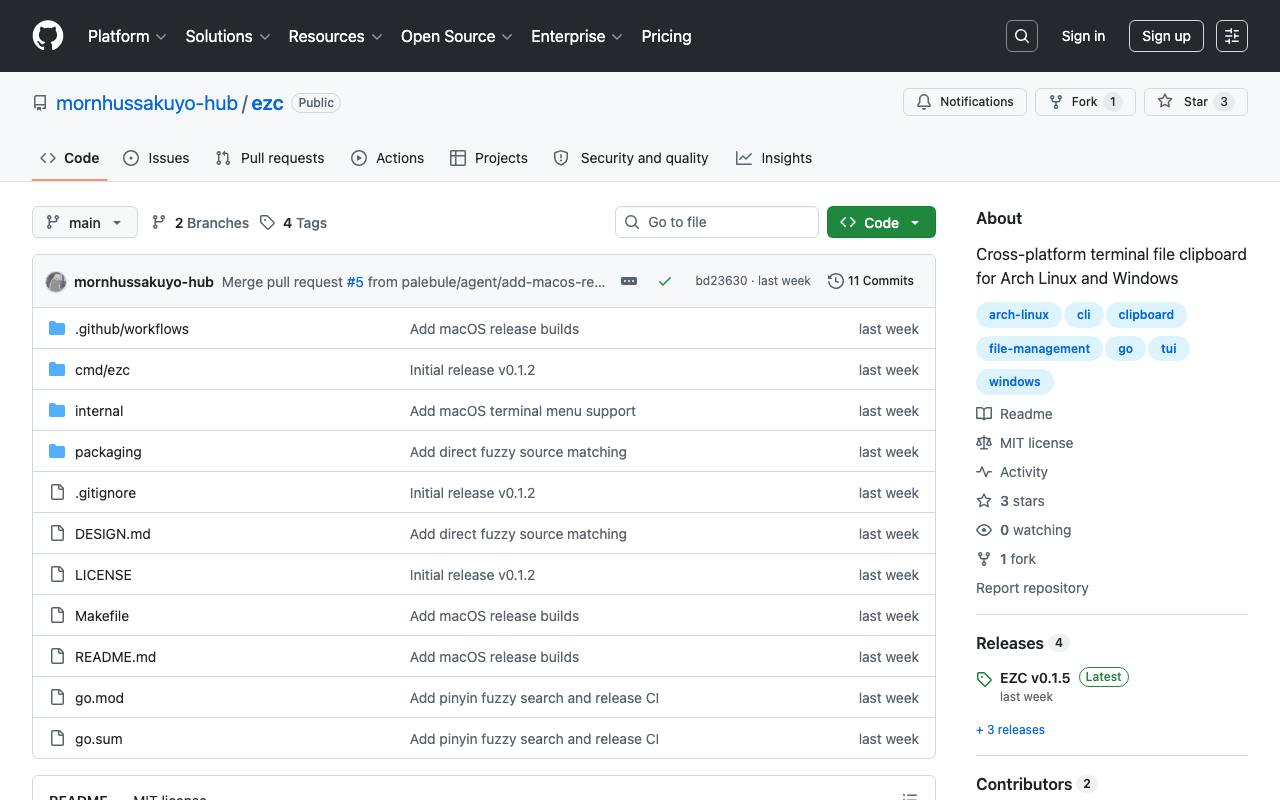The height and width of the screenshot is (800, 1280).
Task: View the commit status check mark
Action: tap(665, 281)
